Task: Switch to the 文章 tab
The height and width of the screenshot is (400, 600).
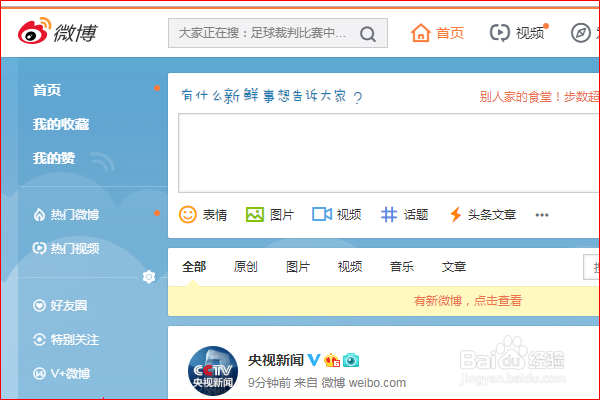Action: pos(454,266)
